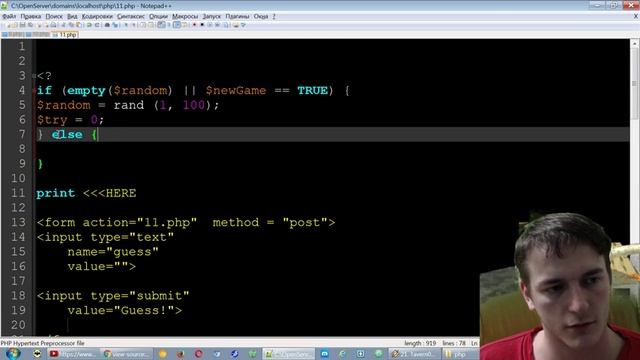Image resolution: width=640 pixels, height=360 pixels.
Task: Click "PHP Hypertext Preprocessor file" status text
Action: pos(42,343)
